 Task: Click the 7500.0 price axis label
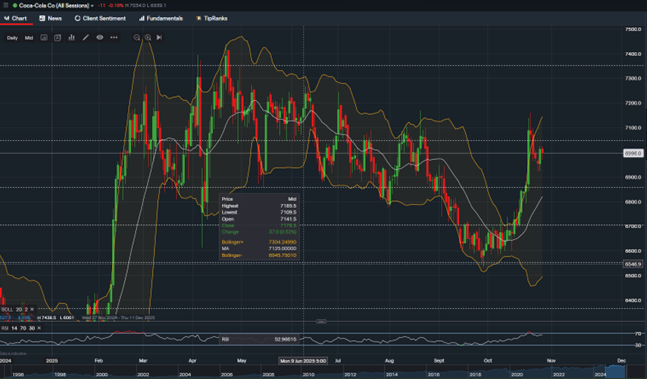(x=633, y=29)
